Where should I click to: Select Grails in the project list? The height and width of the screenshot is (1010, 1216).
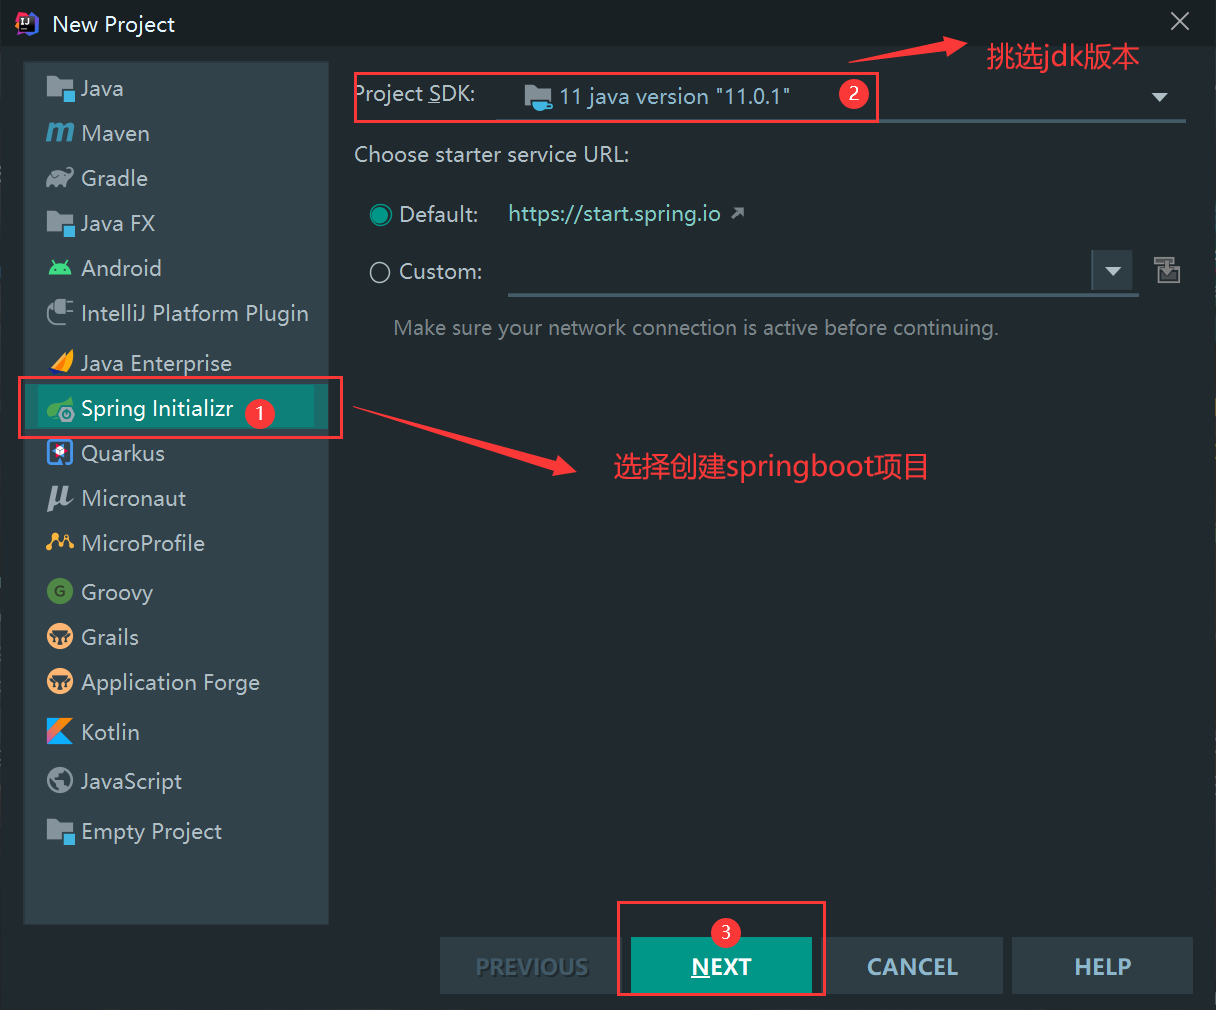coord(110,637)
